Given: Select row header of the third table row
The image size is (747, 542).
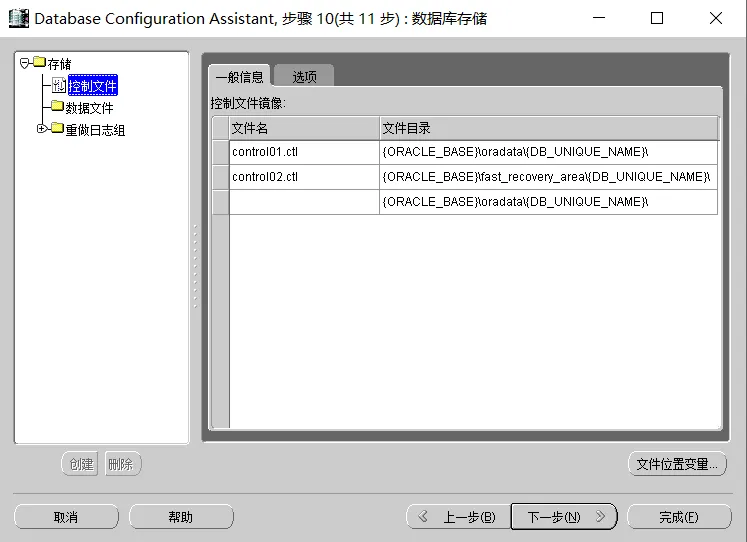Looking at the screenshot, I should (x=221, y=202).
